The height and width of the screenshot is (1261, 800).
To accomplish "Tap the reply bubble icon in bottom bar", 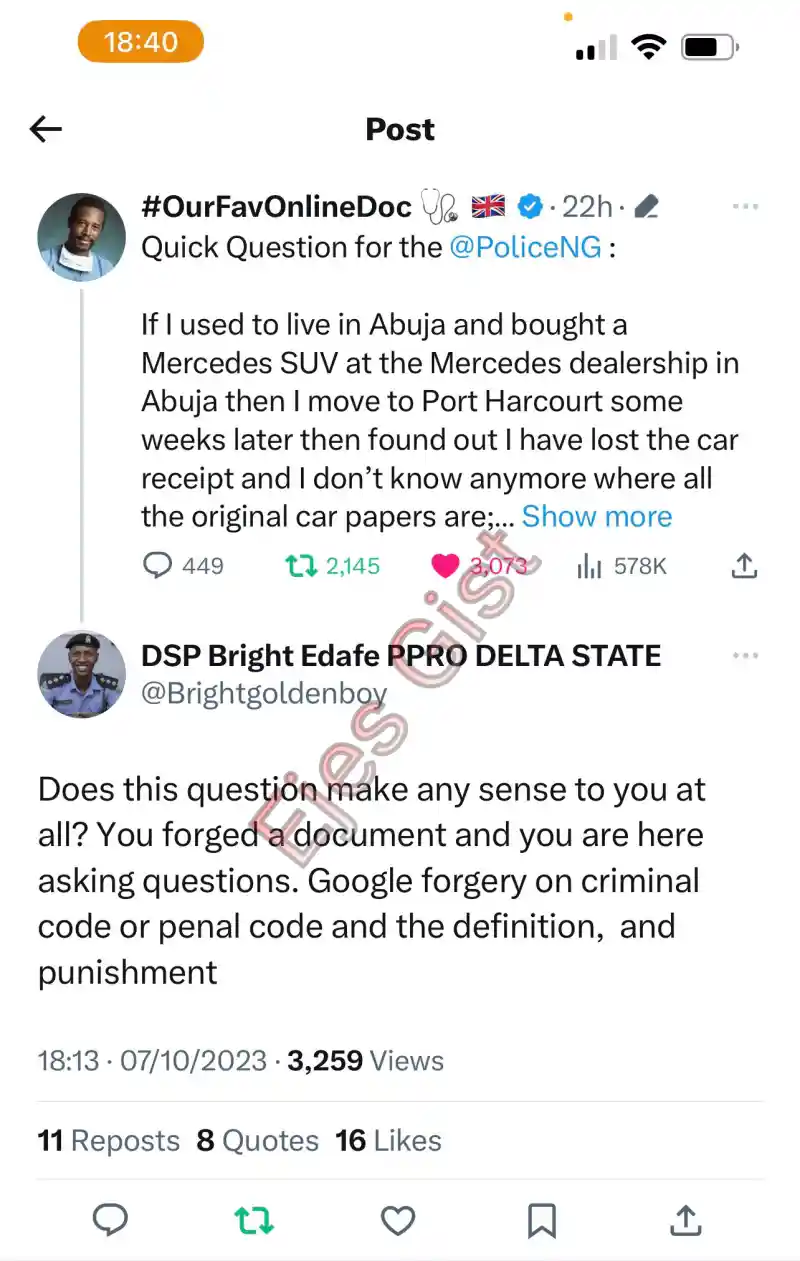I will click(111, 1221).
